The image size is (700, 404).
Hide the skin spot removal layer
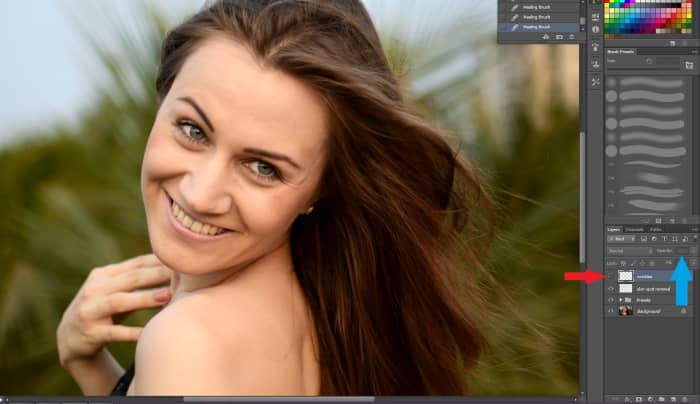(x=611, y=289)
